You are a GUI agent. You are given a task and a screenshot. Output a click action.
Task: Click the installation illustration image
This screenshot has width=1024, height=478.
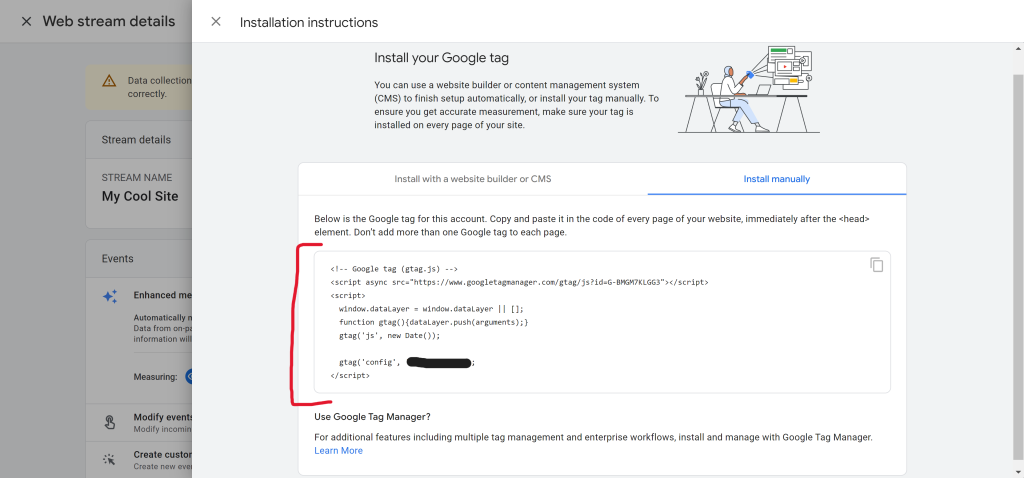748,89
